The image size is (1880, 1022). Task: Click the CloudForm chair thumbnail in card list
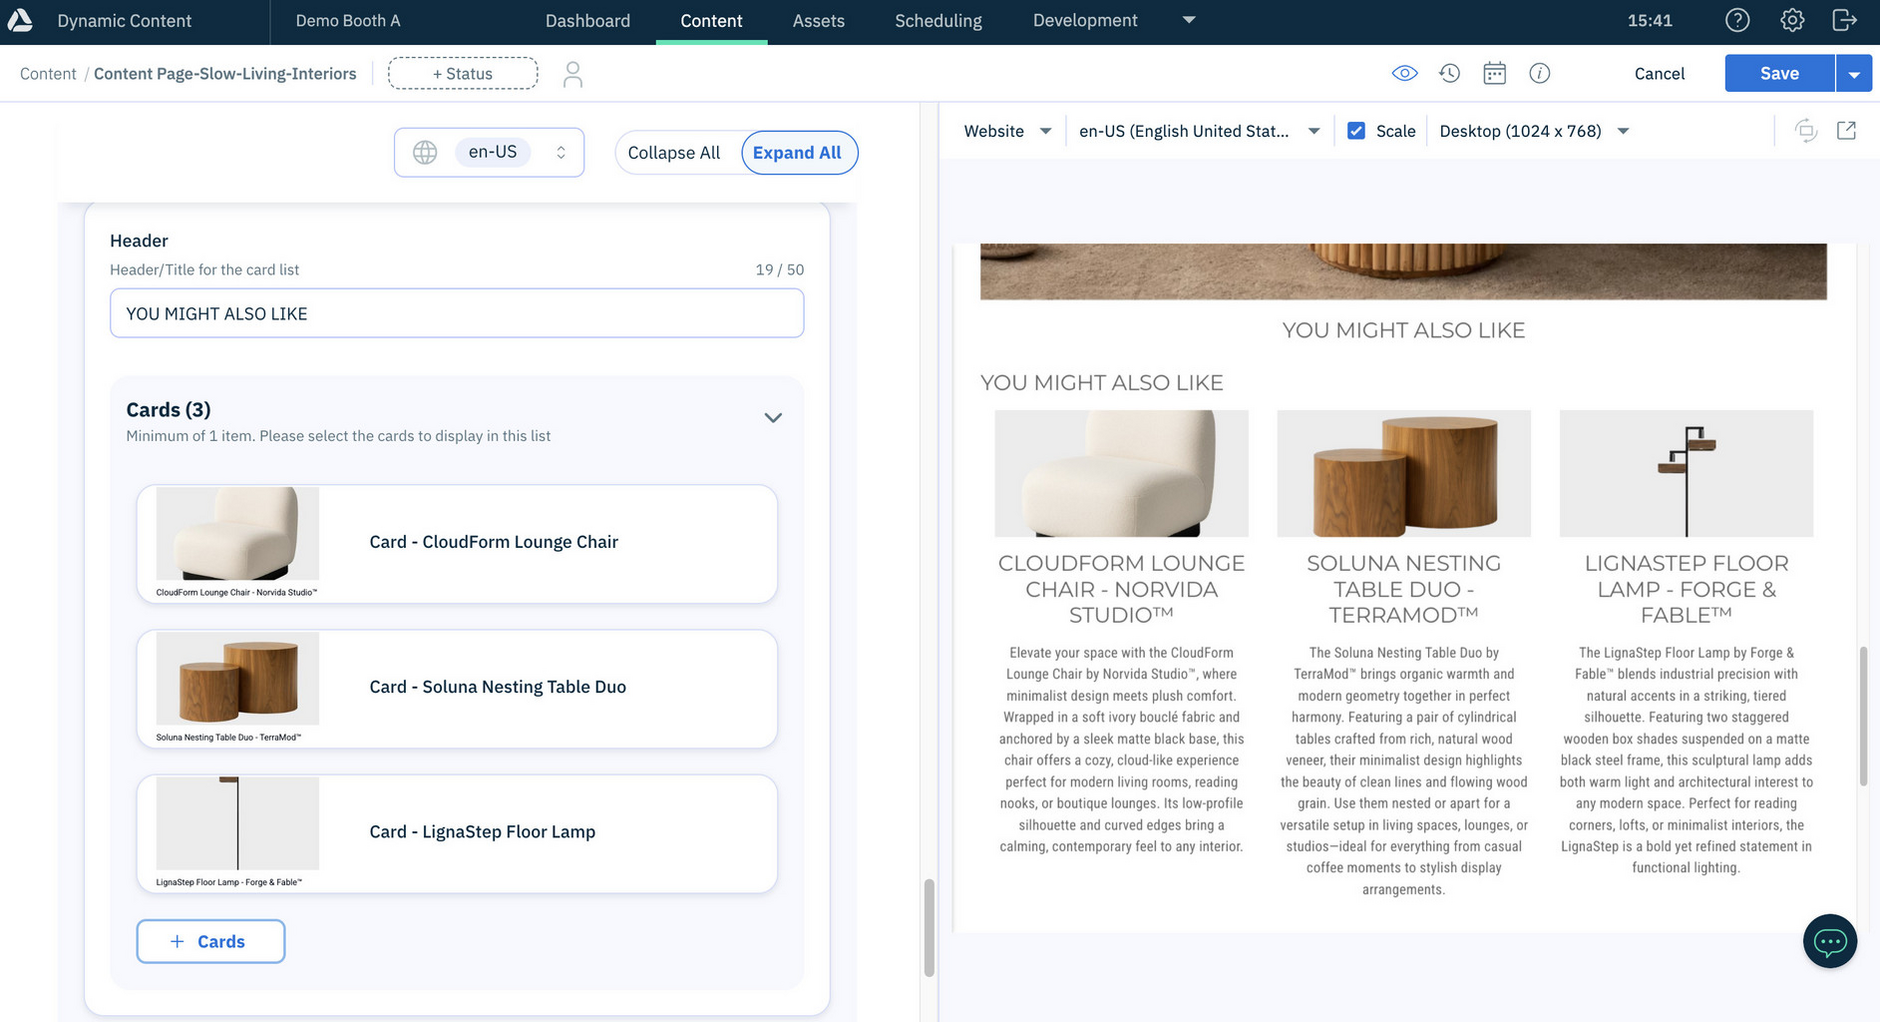point(237,534)
